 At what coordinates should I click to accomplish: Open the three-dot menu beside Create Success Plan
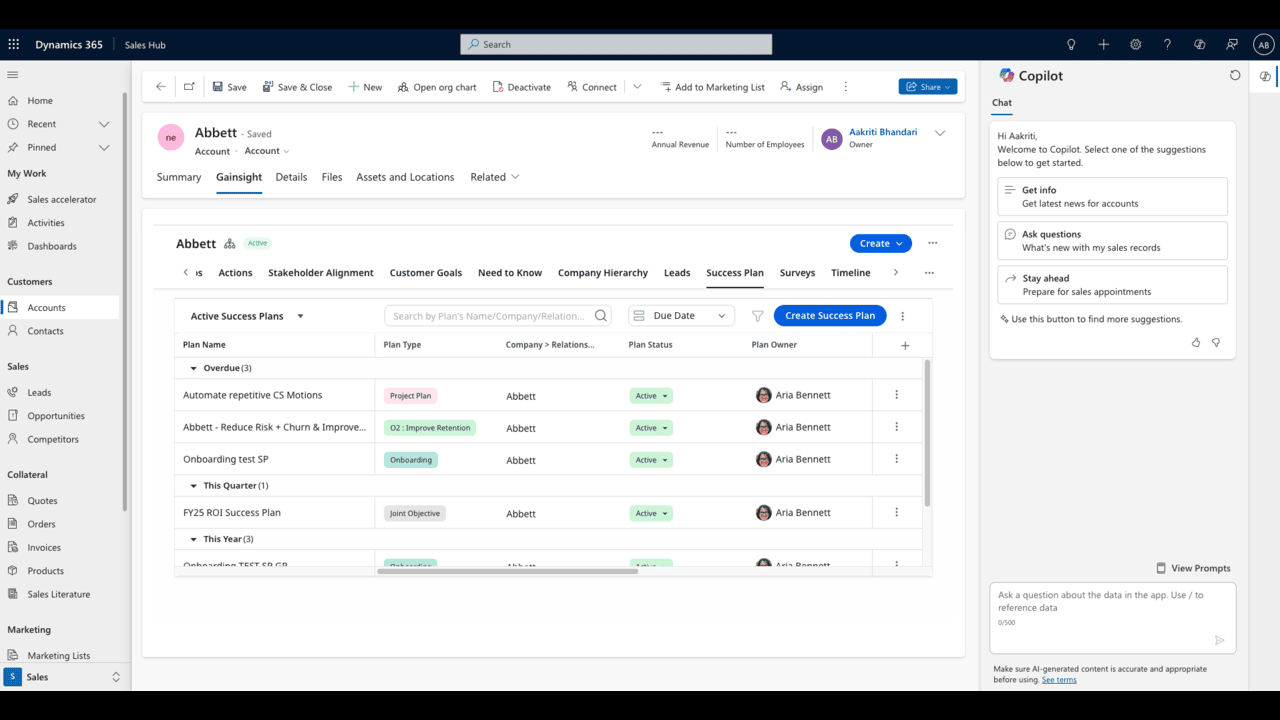pos(902,316)
